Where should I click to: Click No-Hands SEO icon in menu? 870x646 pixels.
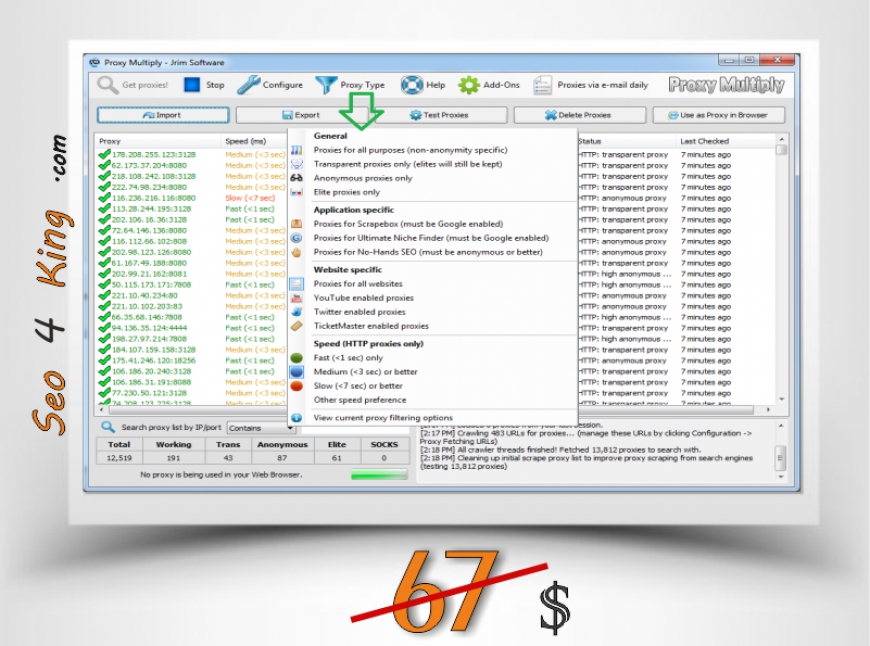297,252
